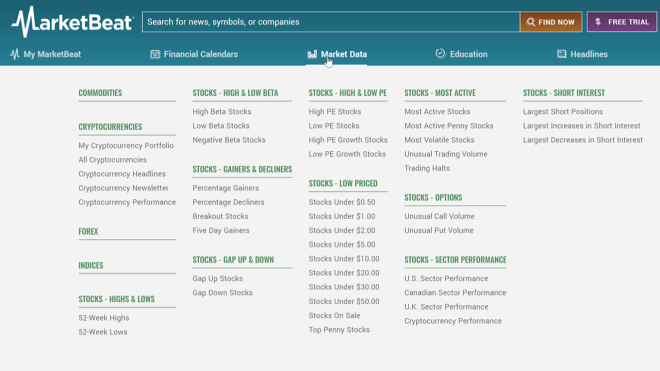Image resolution: width=660 pixels, height=371 pixels.
Task: Select the Market Data menu tab
Action: [337, 54]
